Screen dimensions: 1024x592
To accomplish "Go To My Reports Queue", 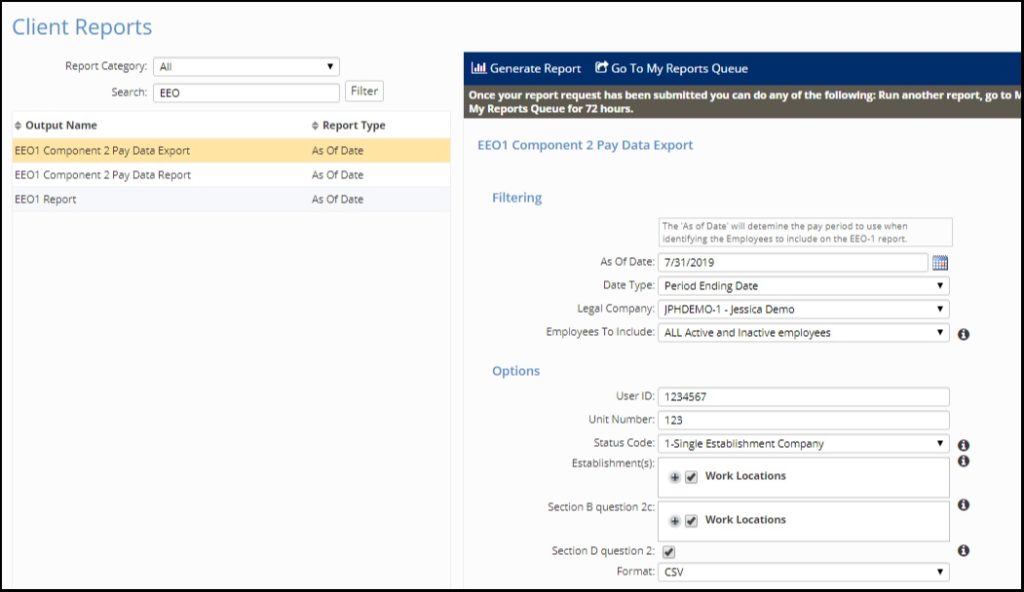I will (671, 68).
